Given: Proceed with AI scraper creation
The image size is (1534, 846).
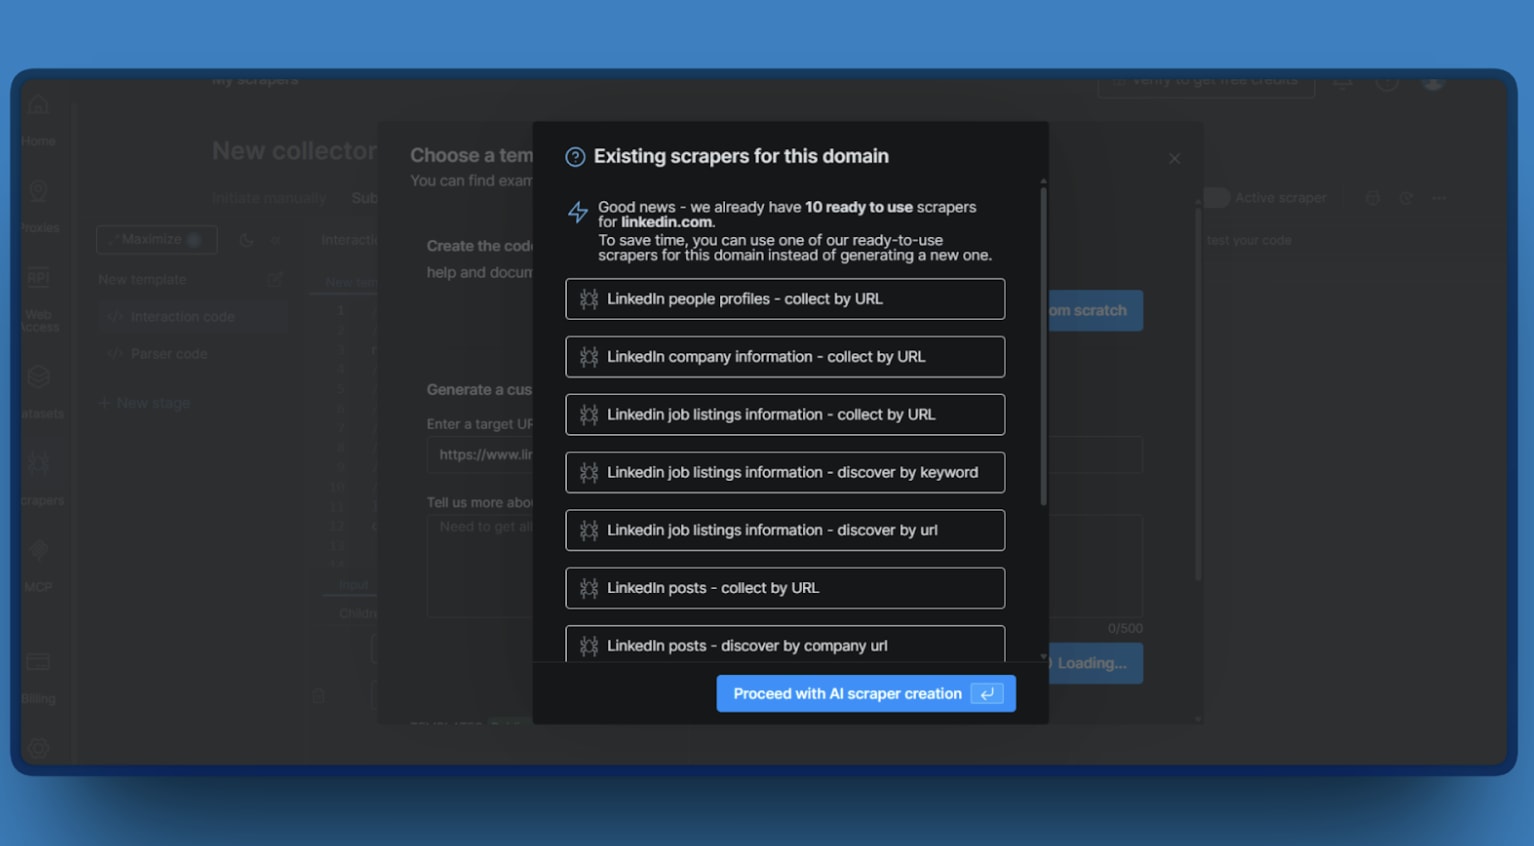Looking at the screenshot, I should point(866,694).
